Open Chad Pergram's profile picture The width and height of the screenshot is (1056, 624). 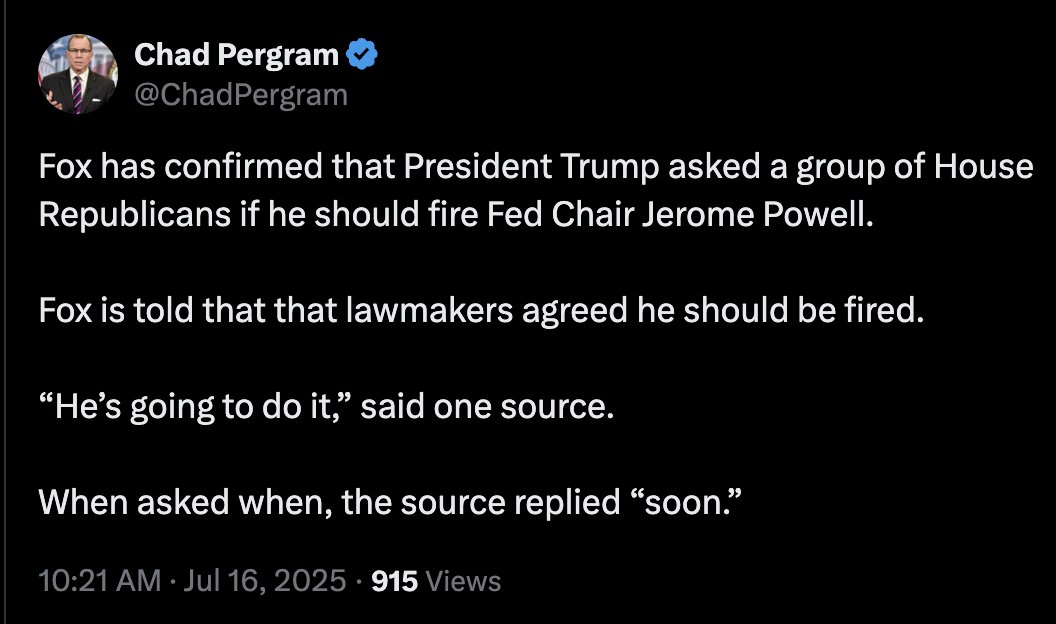pos(77,75)
